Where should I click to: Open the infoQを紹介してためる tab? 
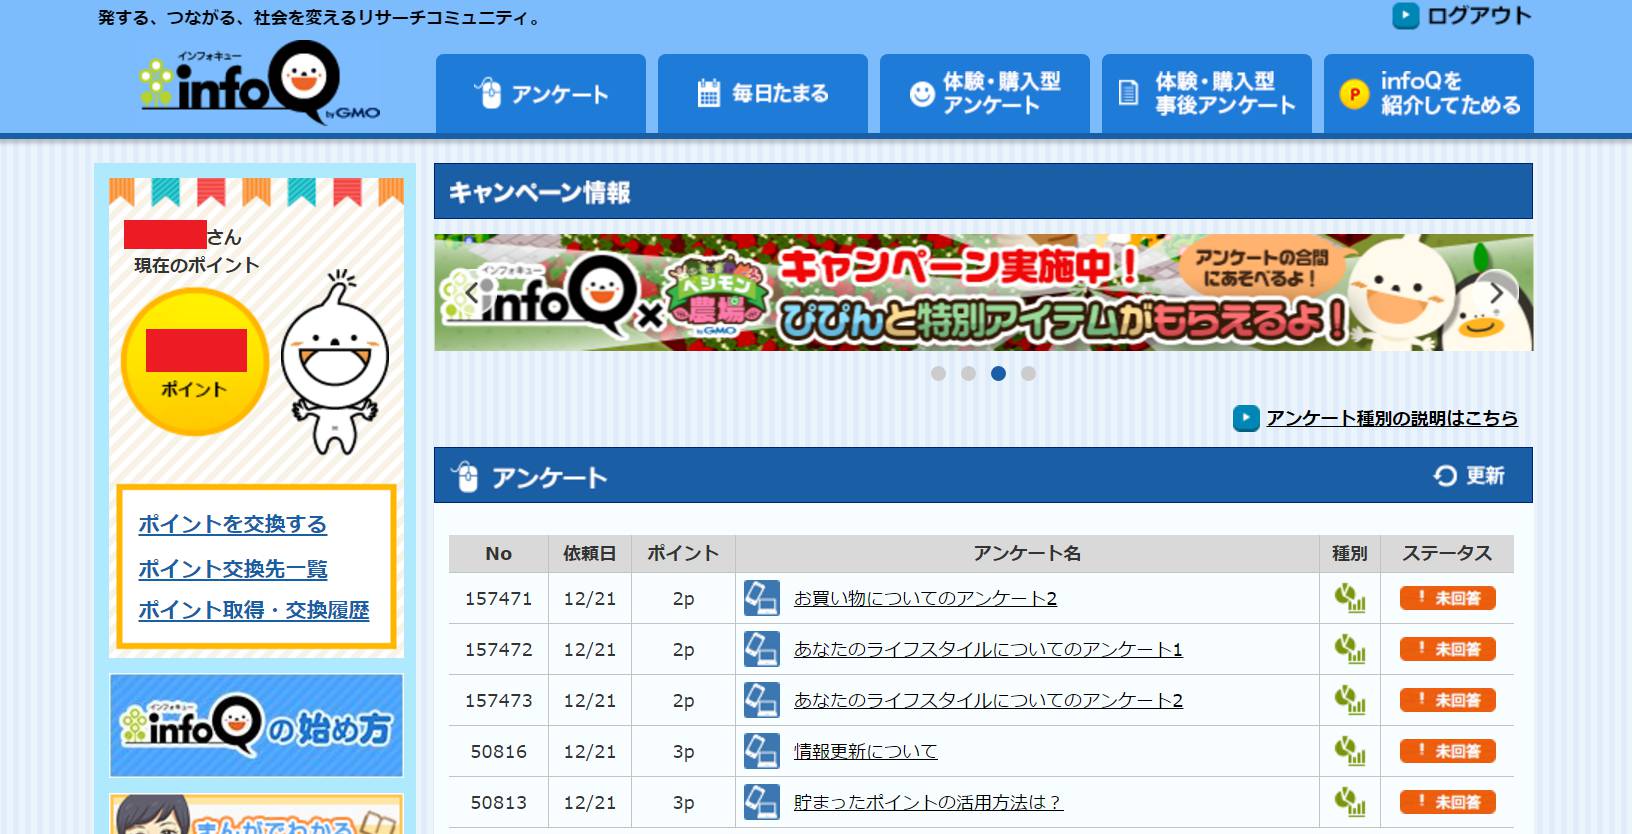tap(1429, 94)
